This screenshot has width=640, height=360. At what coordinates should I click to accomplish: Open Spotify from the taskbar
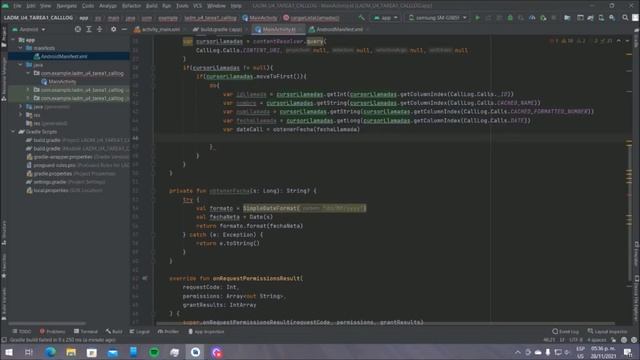(154, 352)
